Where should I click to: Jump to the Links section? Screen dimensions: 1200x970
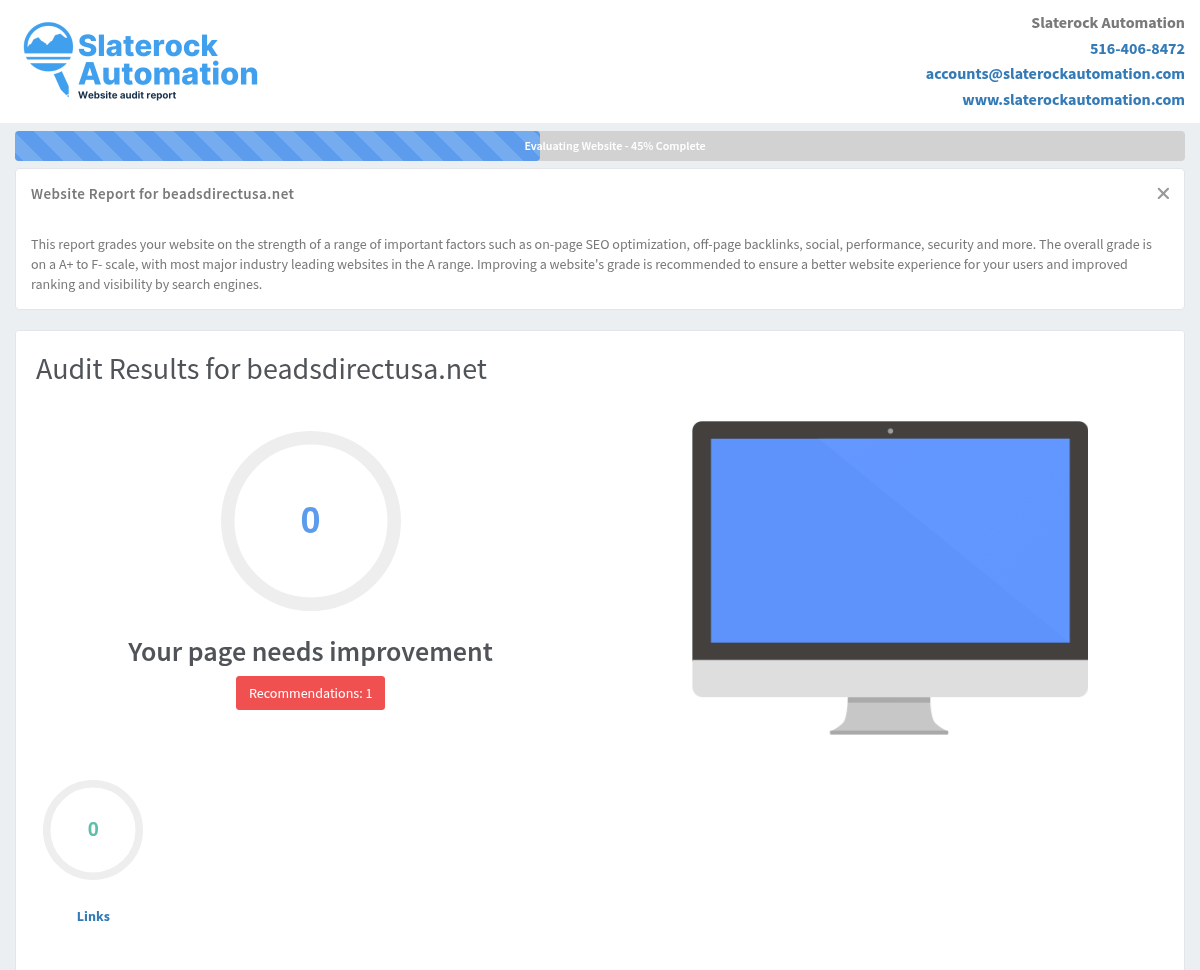pos(93,916)
